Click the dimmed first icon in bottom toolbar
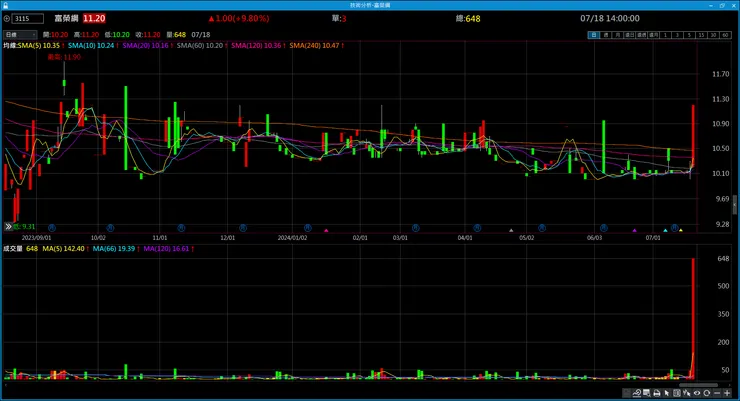This screenshot has height=401, width=740. [x=626, y=393]
